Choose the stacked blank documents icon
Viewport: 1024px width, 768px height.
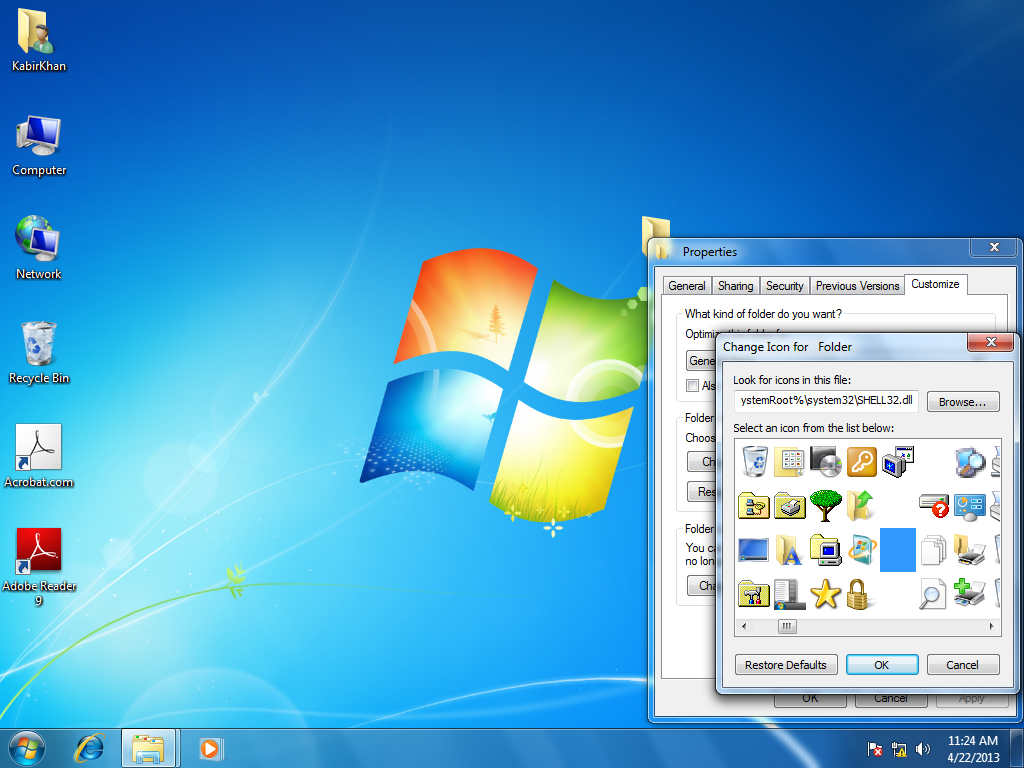(x=933, y=550)
